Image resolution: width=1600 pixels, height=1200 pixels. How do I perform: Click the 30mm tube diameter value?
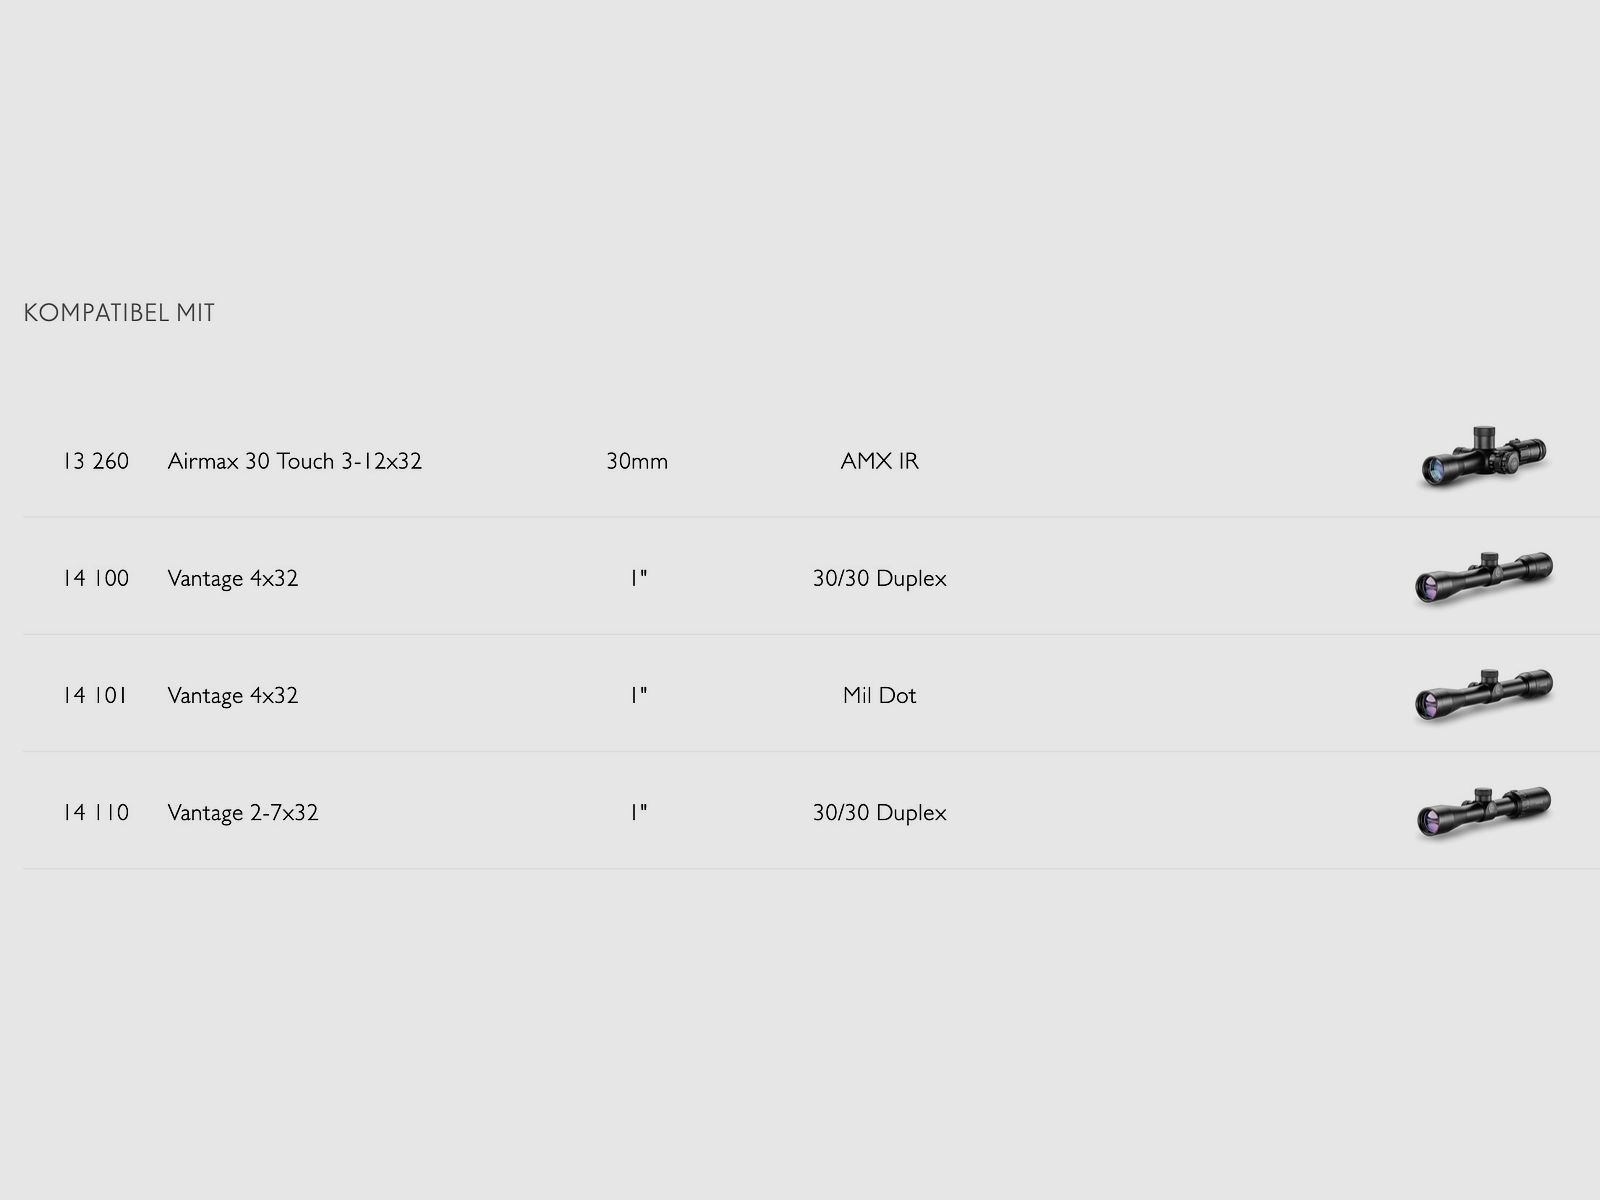637,461
